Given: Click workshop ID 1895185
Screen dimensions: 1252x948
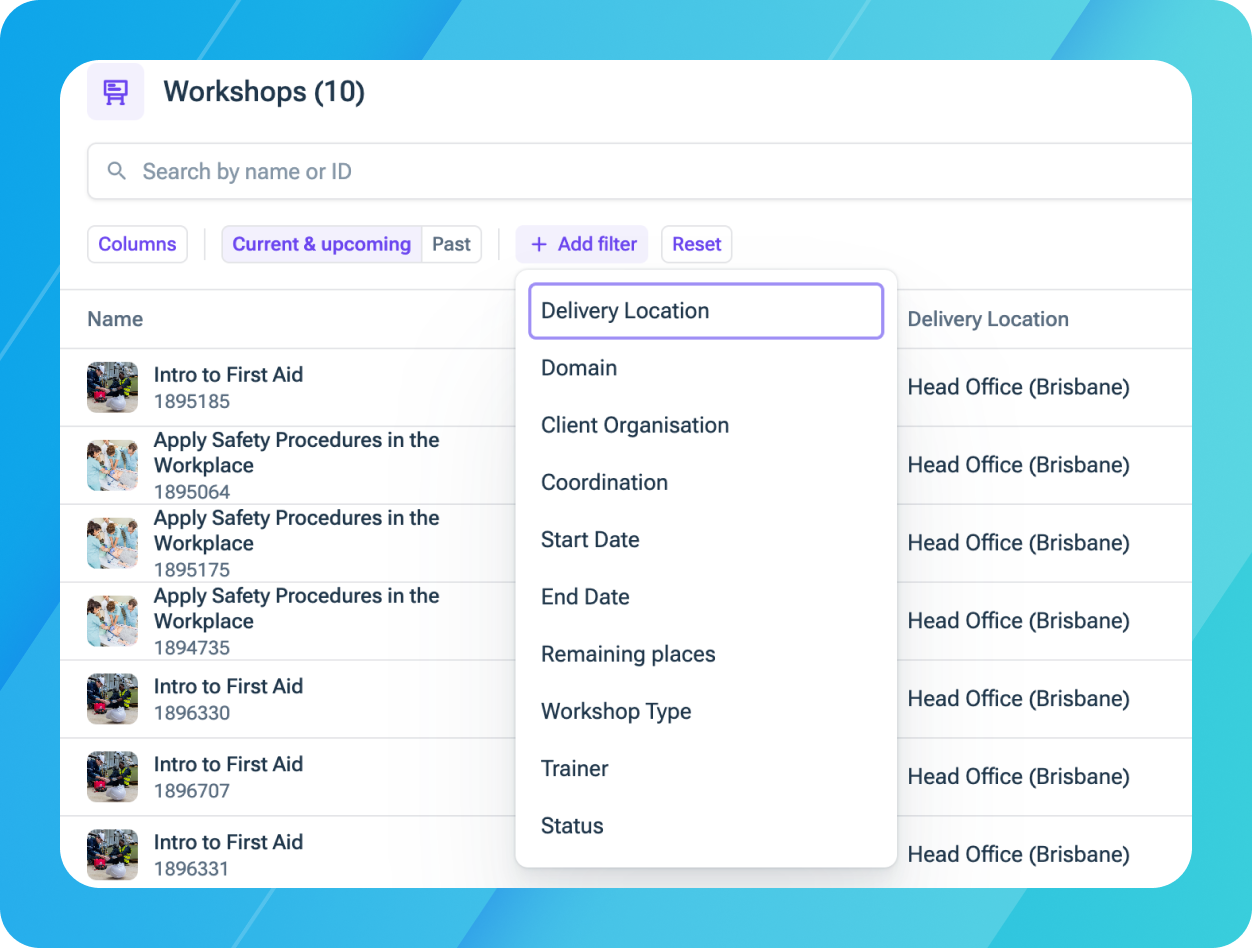Looking at the screenshot, I should tap(192, 402).
